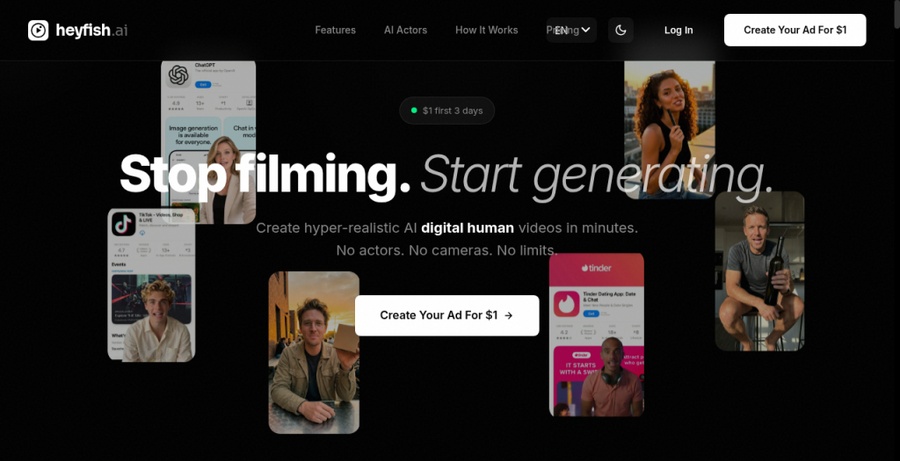The width and height of the screenshot is (900, 461).
Task: Click the 'digital human' bold text
Action: (x=467, y=228)
